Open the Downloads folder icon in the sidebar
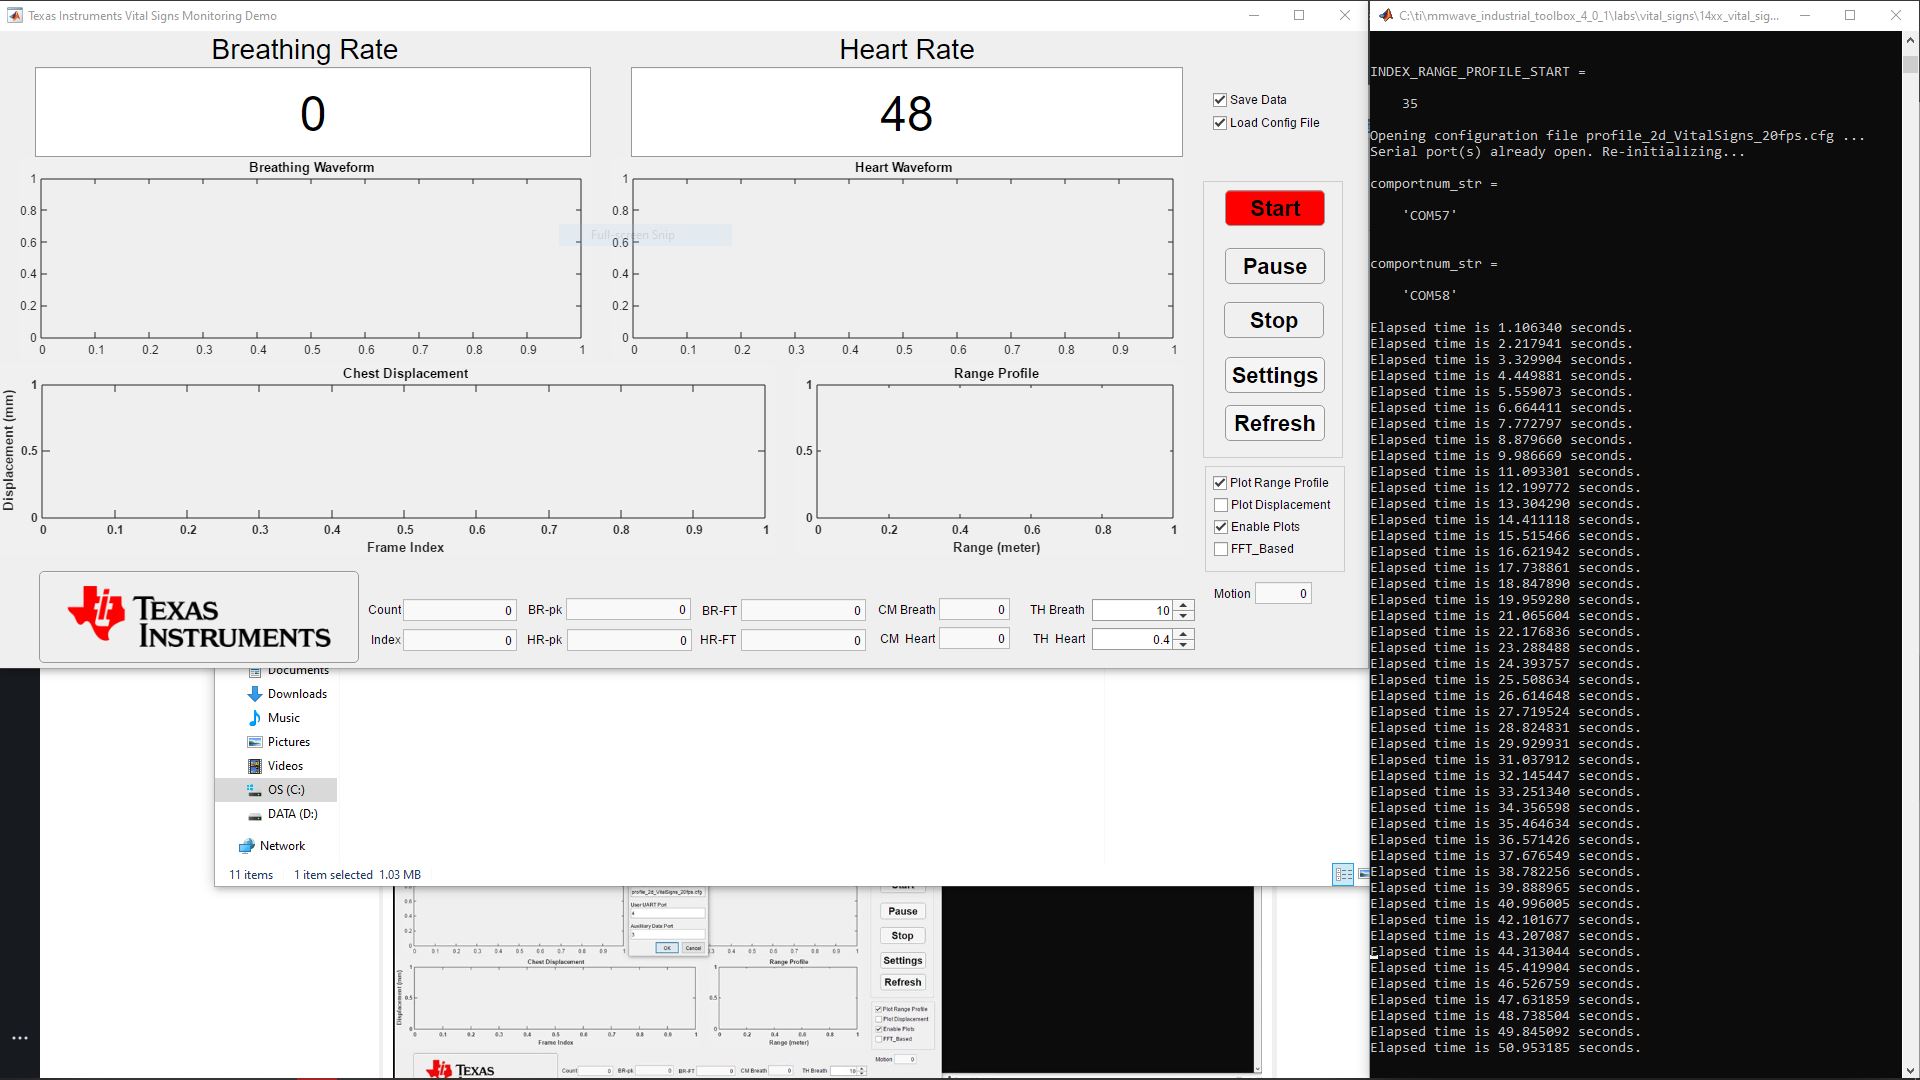1920x1080 pixels. [x=257, y=693]
